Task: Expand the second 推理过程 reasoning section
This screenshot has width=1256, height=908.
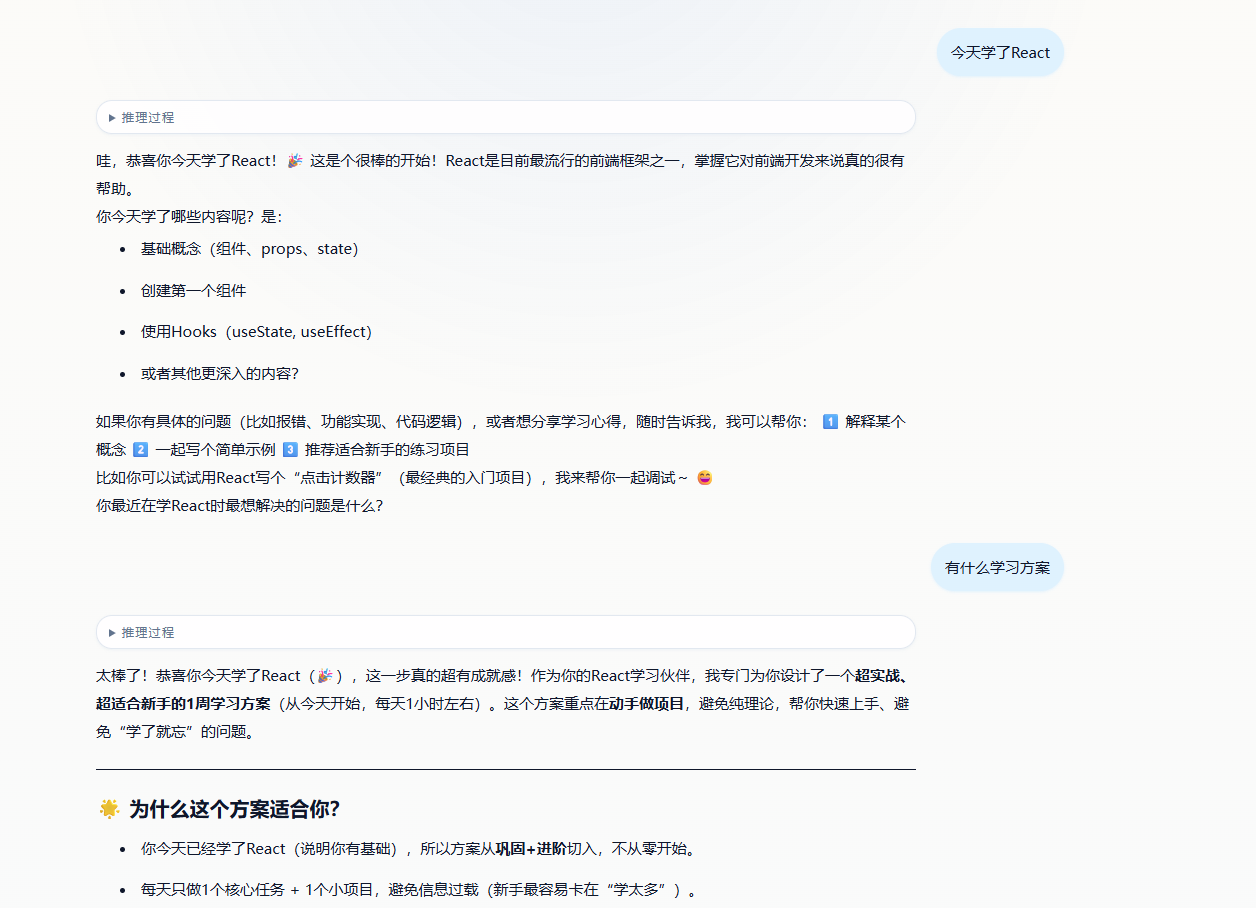Action: (x=505, y=632)
